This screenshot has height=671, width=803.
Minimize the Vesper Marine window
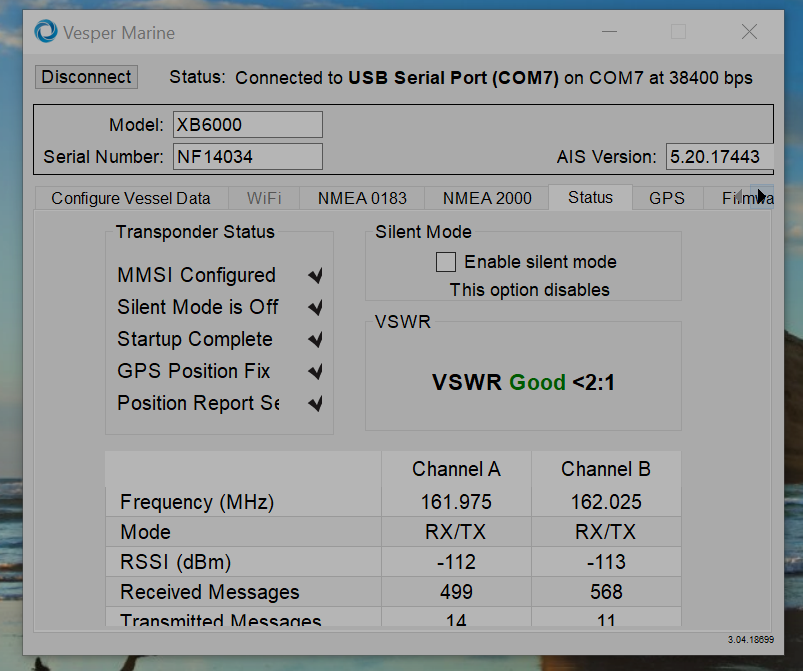(609, 32)
